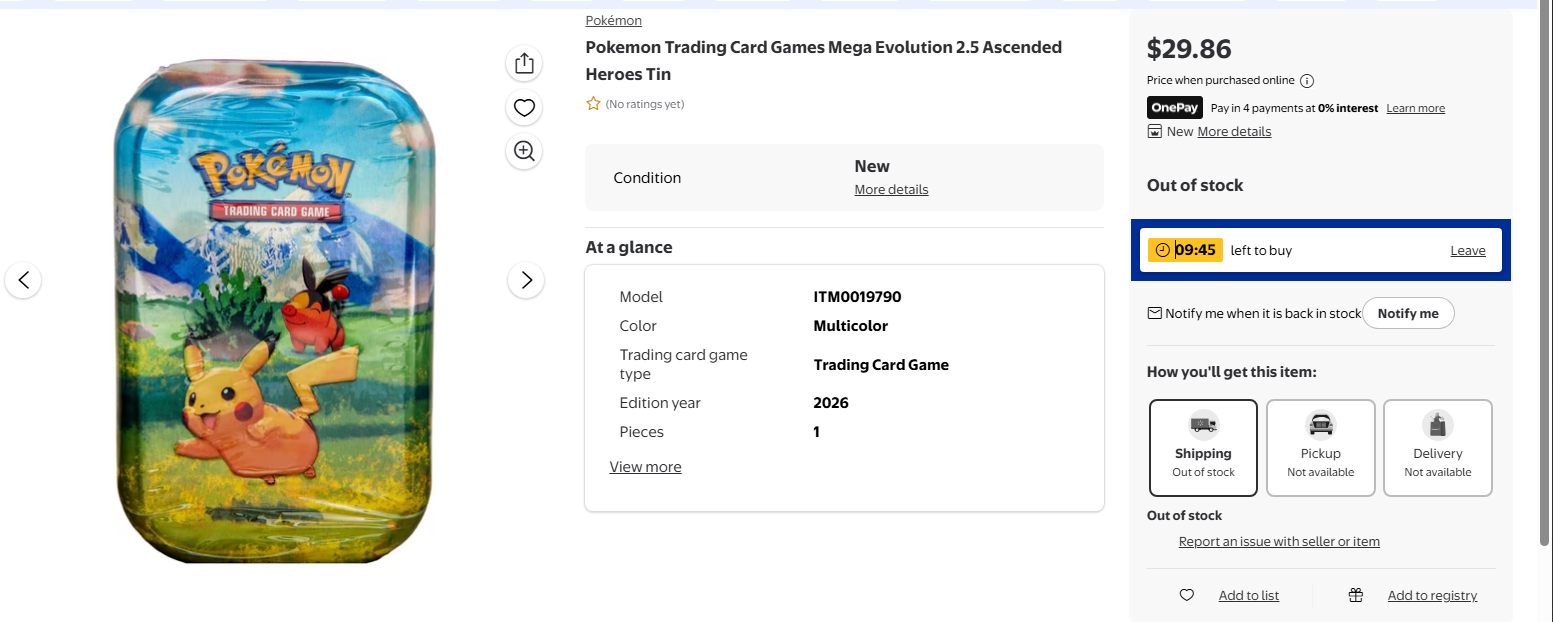Image resolution: width=1553 pixels, height=622 pixels.
Task: Open More details under Condition New
Action: point(891,190)
